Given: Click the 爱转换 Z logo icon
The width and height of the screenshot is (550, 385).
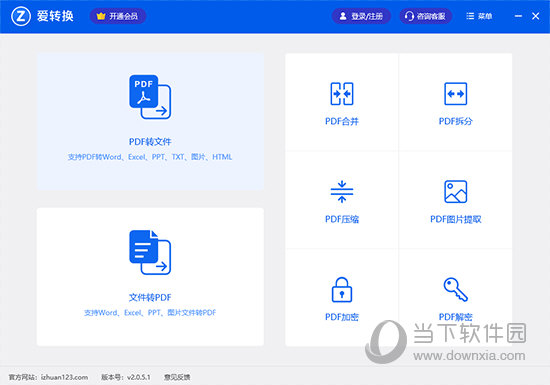Looking at the screenshot, I should pyautogui.click(x=21, y=16).
